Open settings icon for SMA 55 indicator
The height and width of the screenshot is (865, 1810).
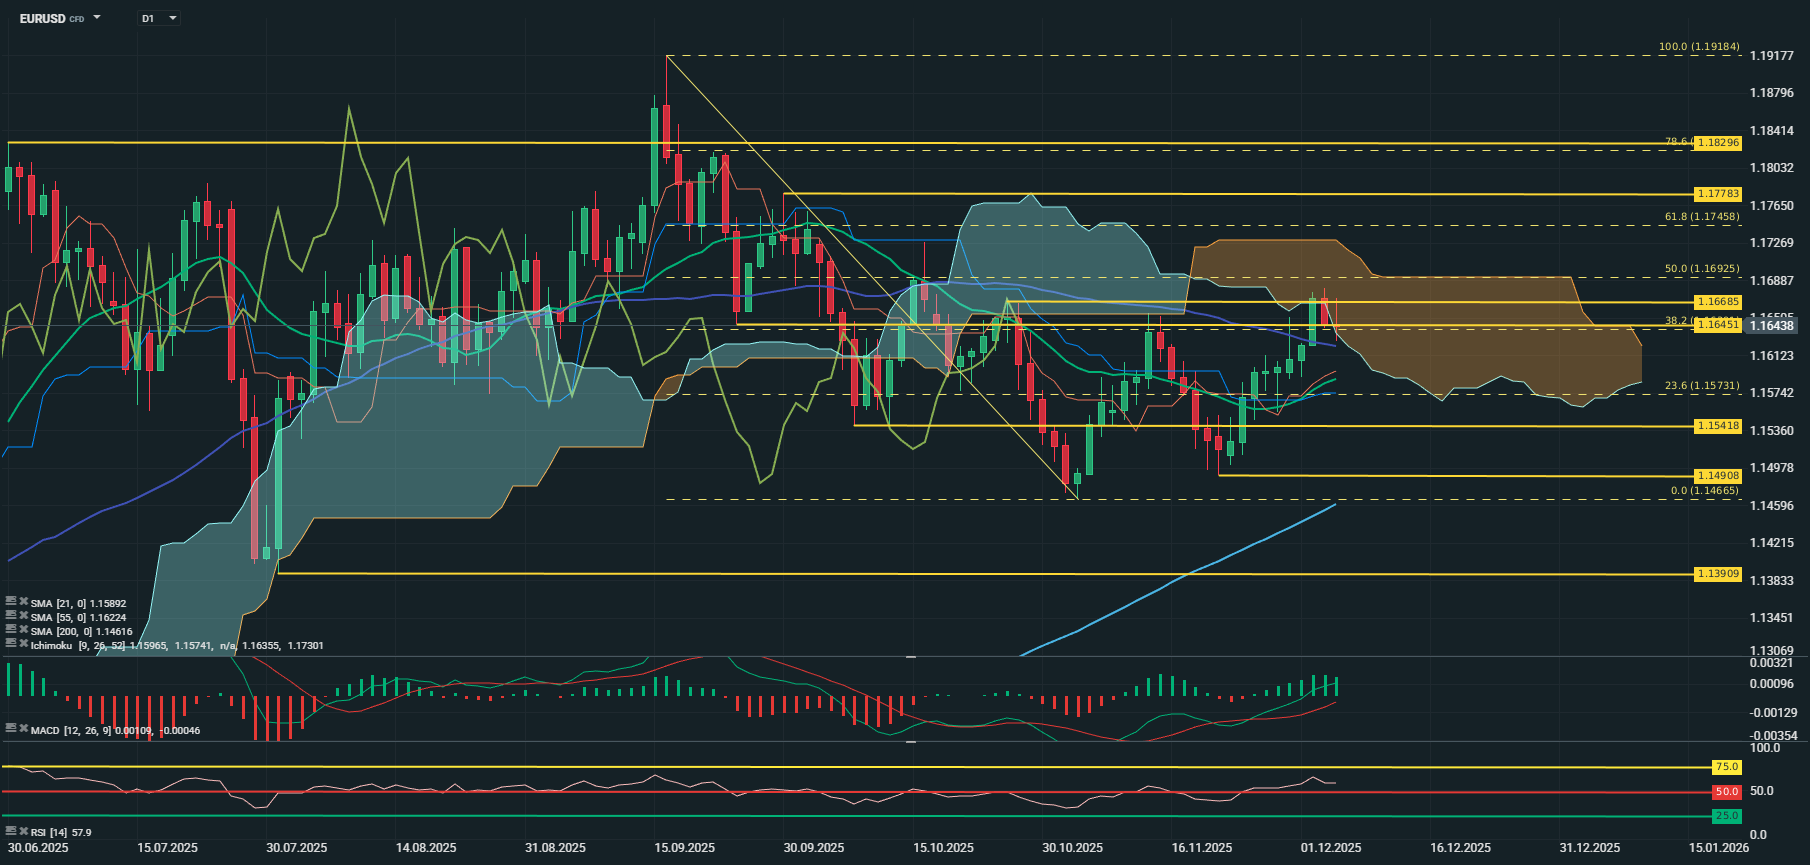11,617
